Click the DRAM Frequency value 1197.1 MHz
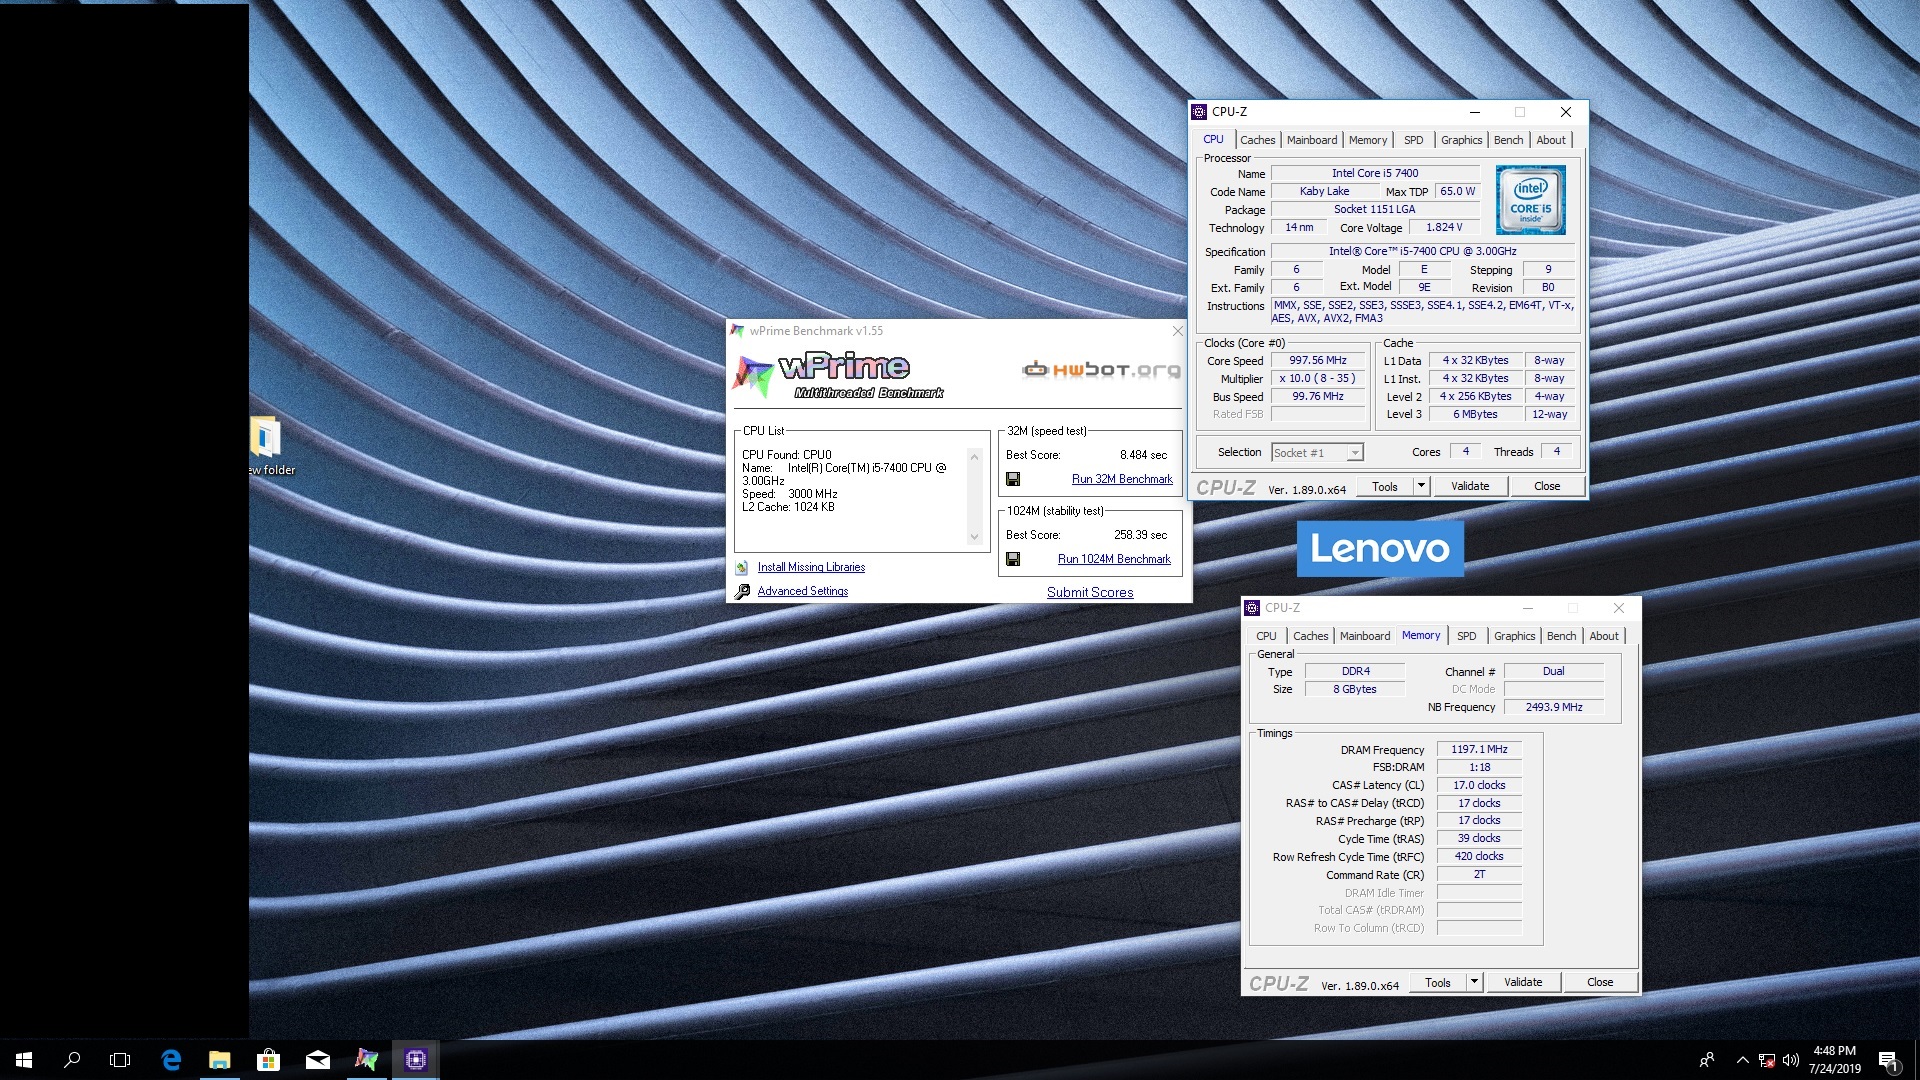The image size is (1920, 1080). click(1479, 750)
